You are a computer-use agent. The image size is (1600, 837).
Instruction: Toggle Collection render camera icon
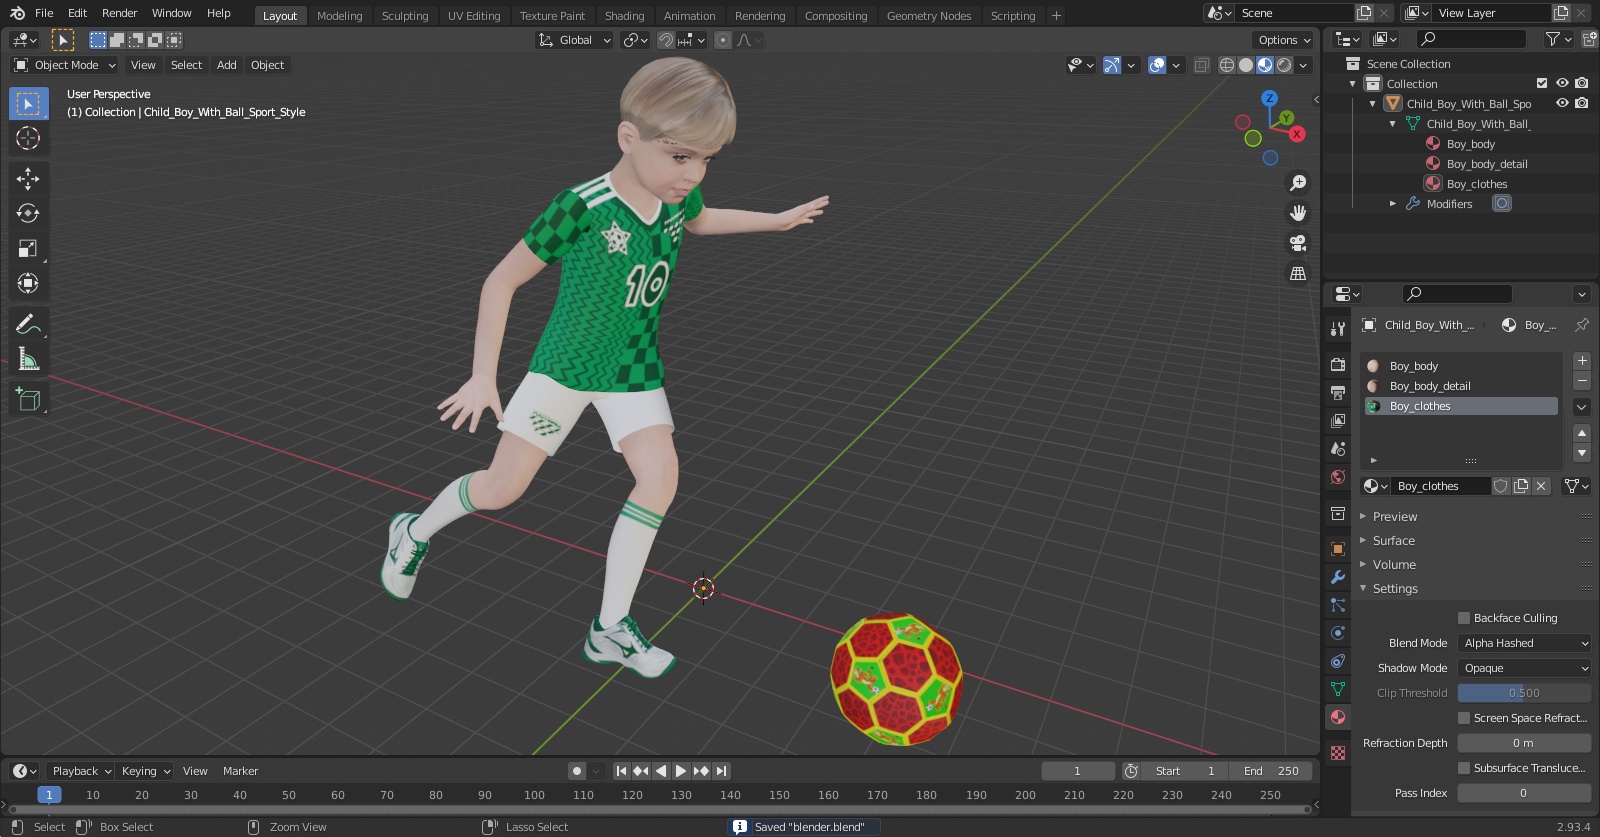(1581, 83)
